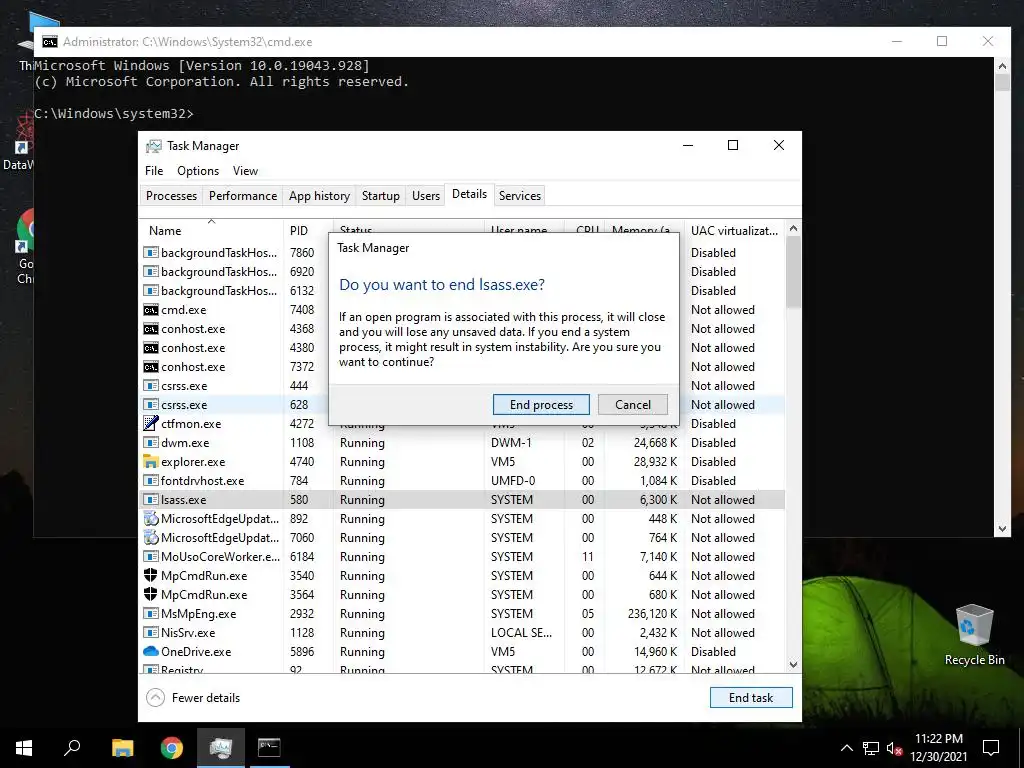Select the csrss.exe row with PID 628

(462, 405)
